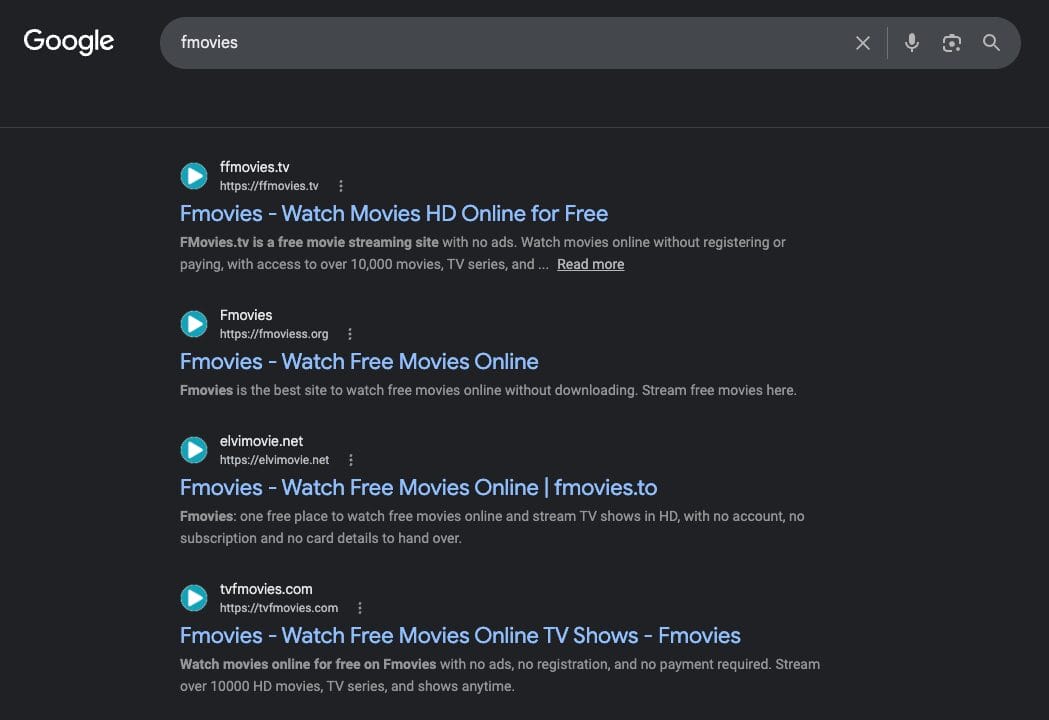Click the 'elvimovie.net' site name

[262, 441]
